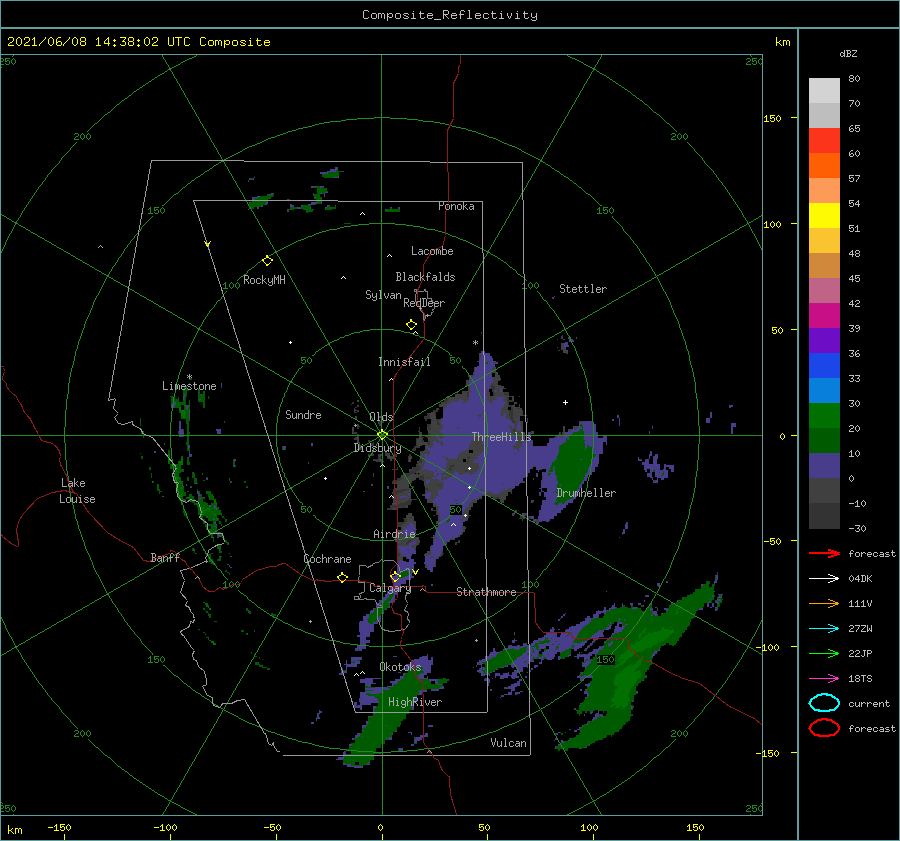Screen dimensions: 900x841
Task: Click the ThreeHills label
Action: [x=501, y=437]
